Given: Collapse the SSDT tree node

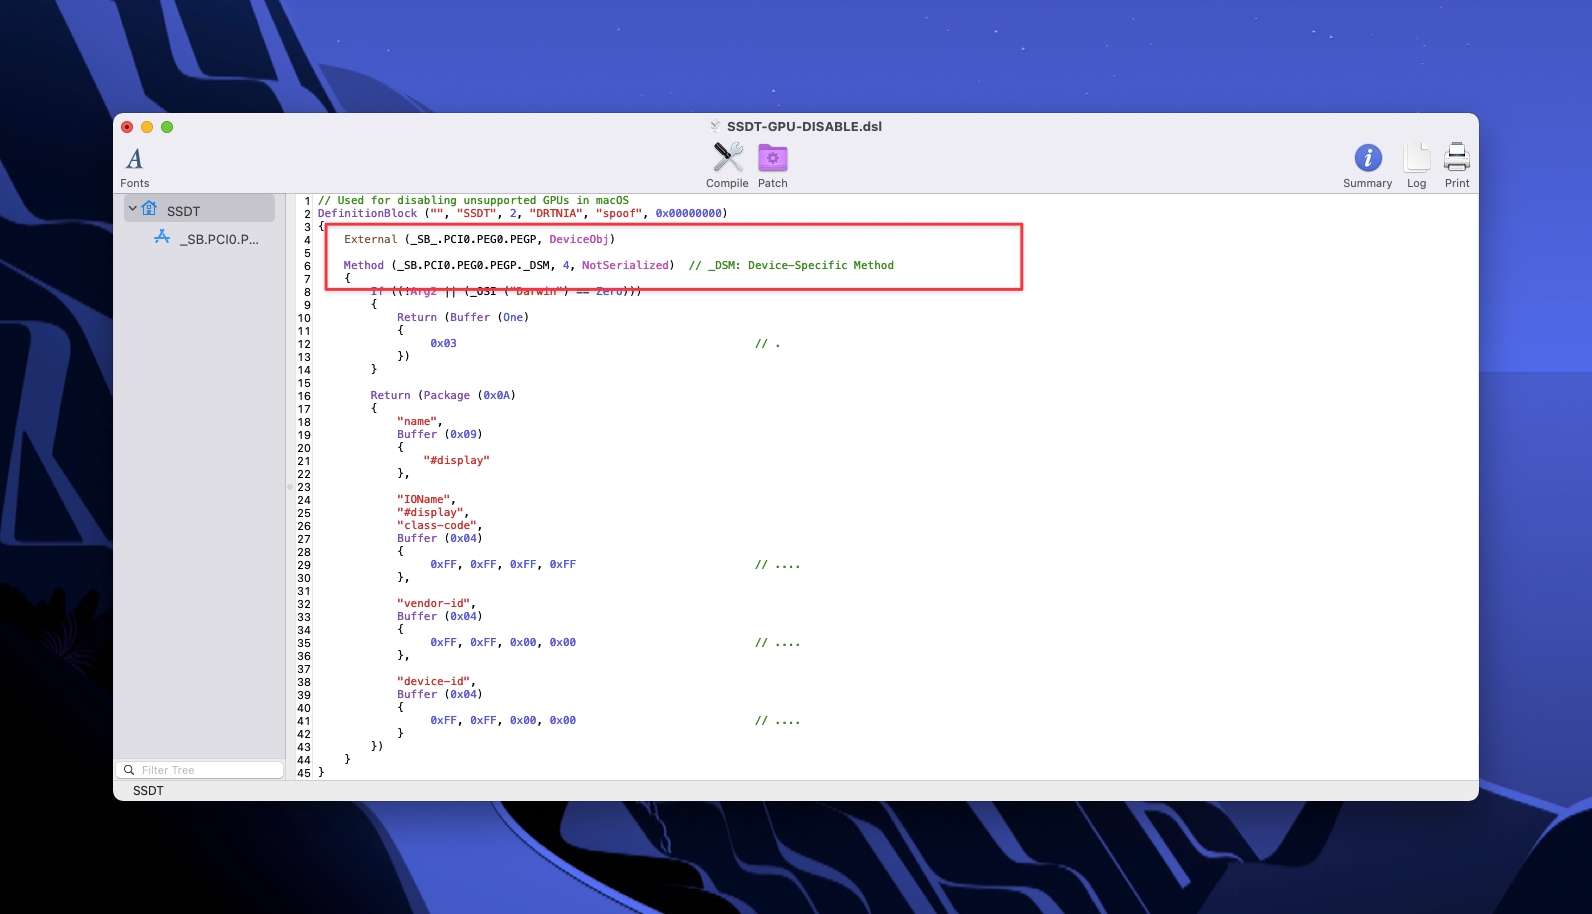Looking at the screenshot, I should 132,209.
